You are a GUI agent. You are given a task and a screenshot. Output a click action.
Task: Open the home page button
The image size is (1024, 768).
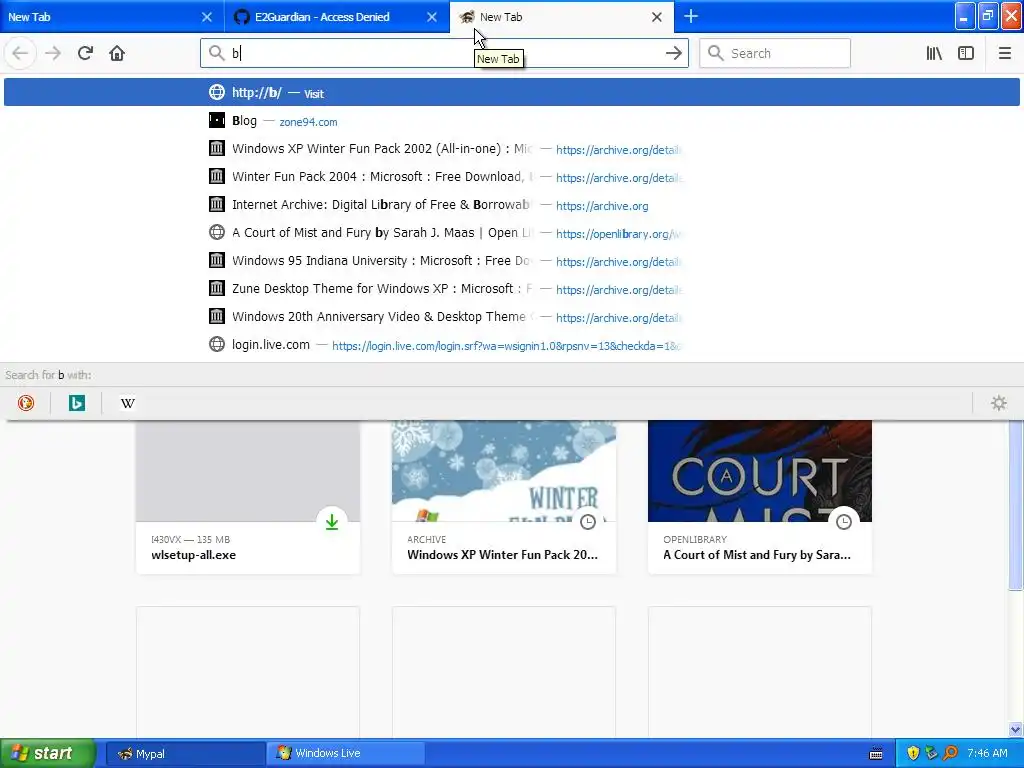117,54
